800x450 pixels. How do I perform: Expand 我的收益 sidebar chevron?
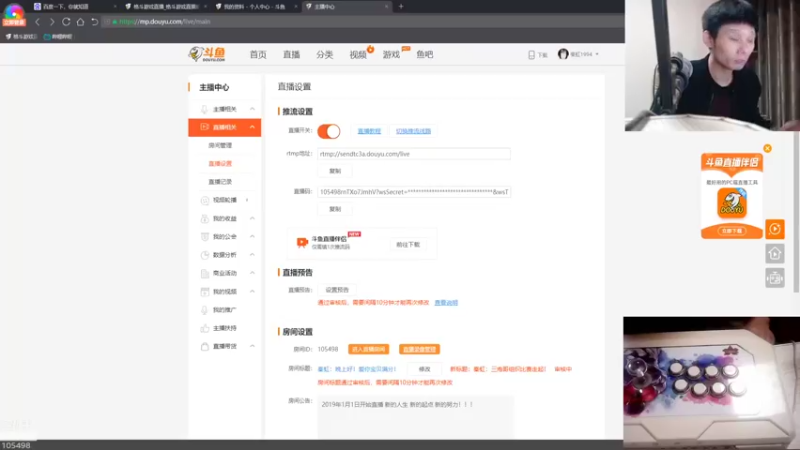pos(252,218)
